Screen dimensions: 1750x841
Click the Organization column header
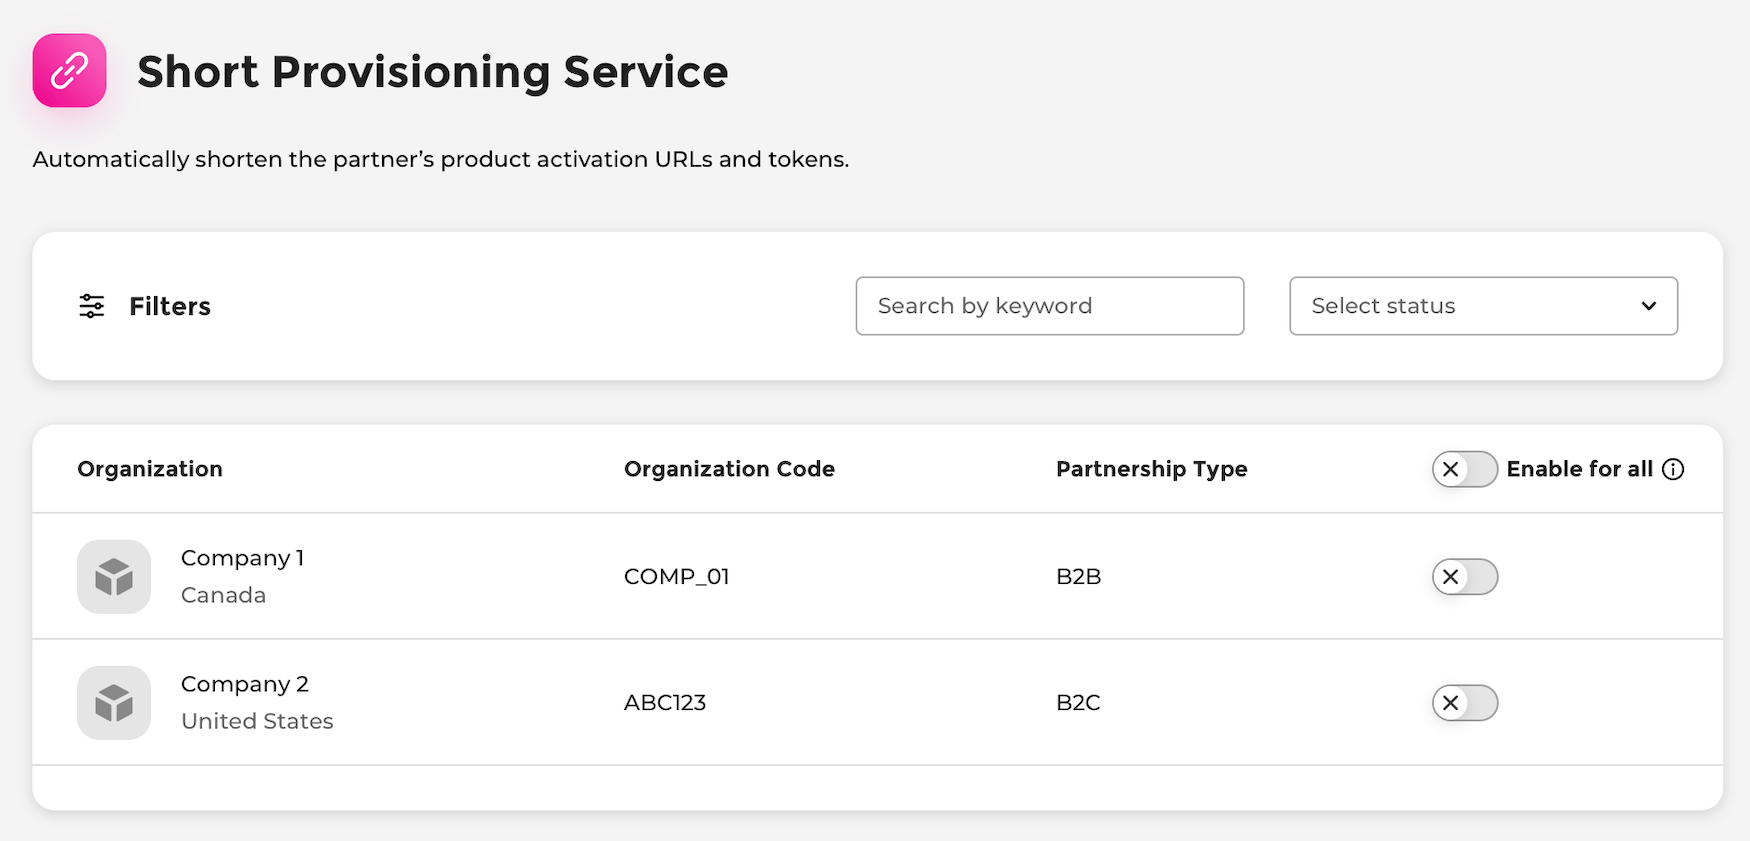click(x=150, y=469)
